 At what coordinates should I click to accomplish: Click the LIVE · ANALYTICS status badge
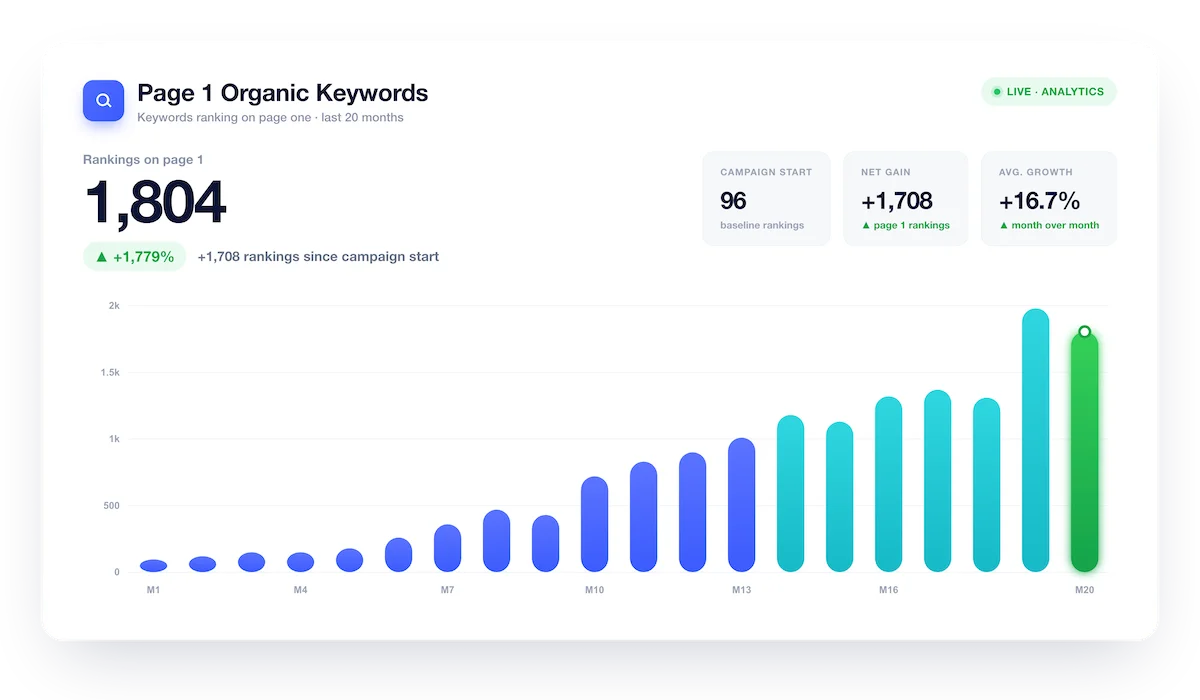click(x=1049, y=92)
